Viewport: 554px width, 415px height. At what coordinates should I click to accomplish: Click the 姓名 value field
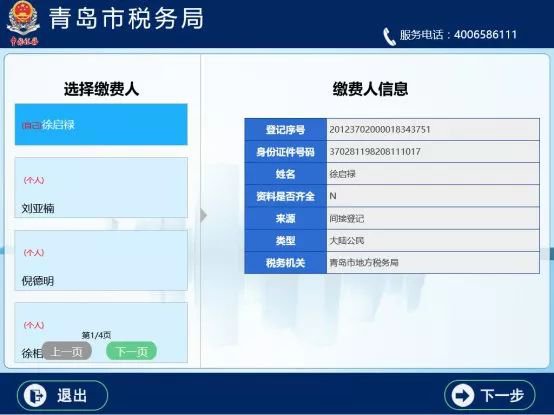[433, 174]
